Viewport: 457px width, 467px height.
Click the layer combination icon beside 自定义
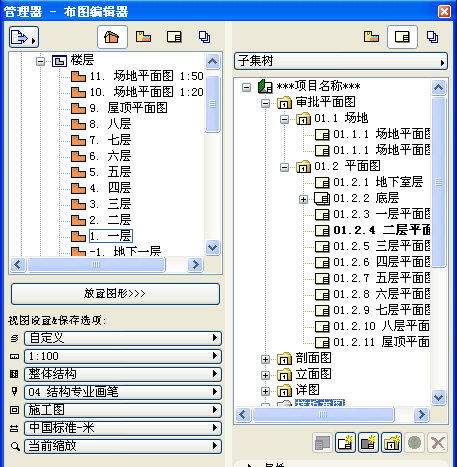pos(14,339)
